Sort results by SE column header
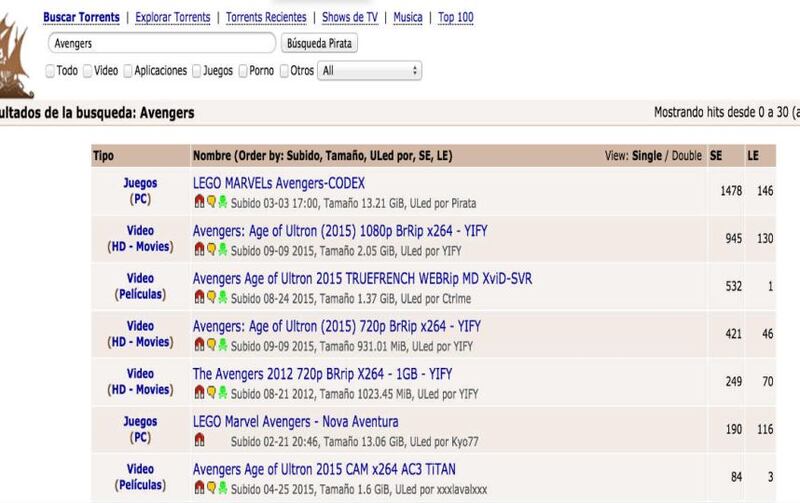Screen dimensions: 800x503 pyautogui.click(x=716, y=156)
